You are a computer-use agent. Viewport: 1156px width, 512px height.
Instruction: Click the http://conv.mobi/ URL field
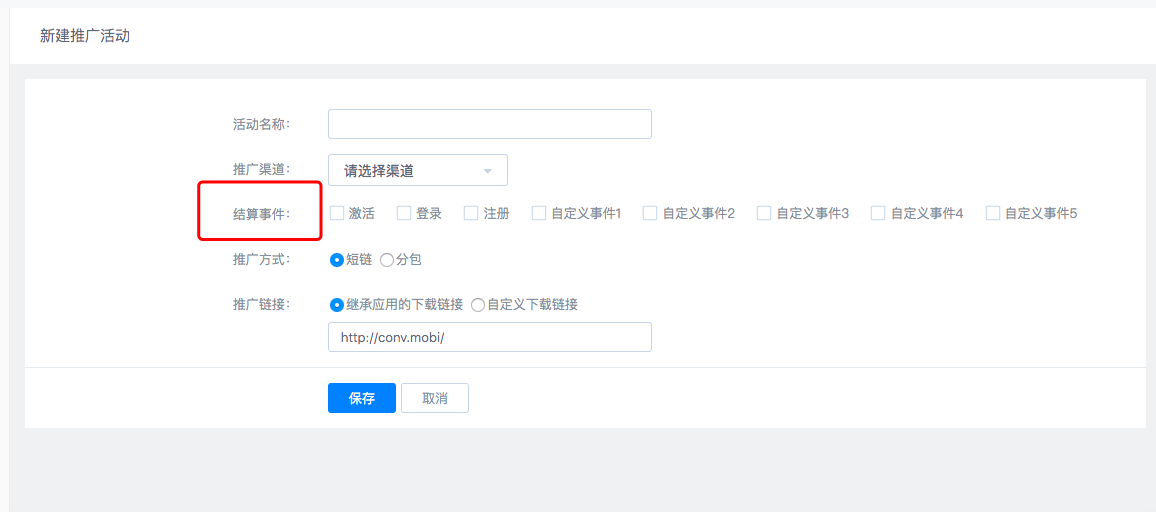click(489, 337)
